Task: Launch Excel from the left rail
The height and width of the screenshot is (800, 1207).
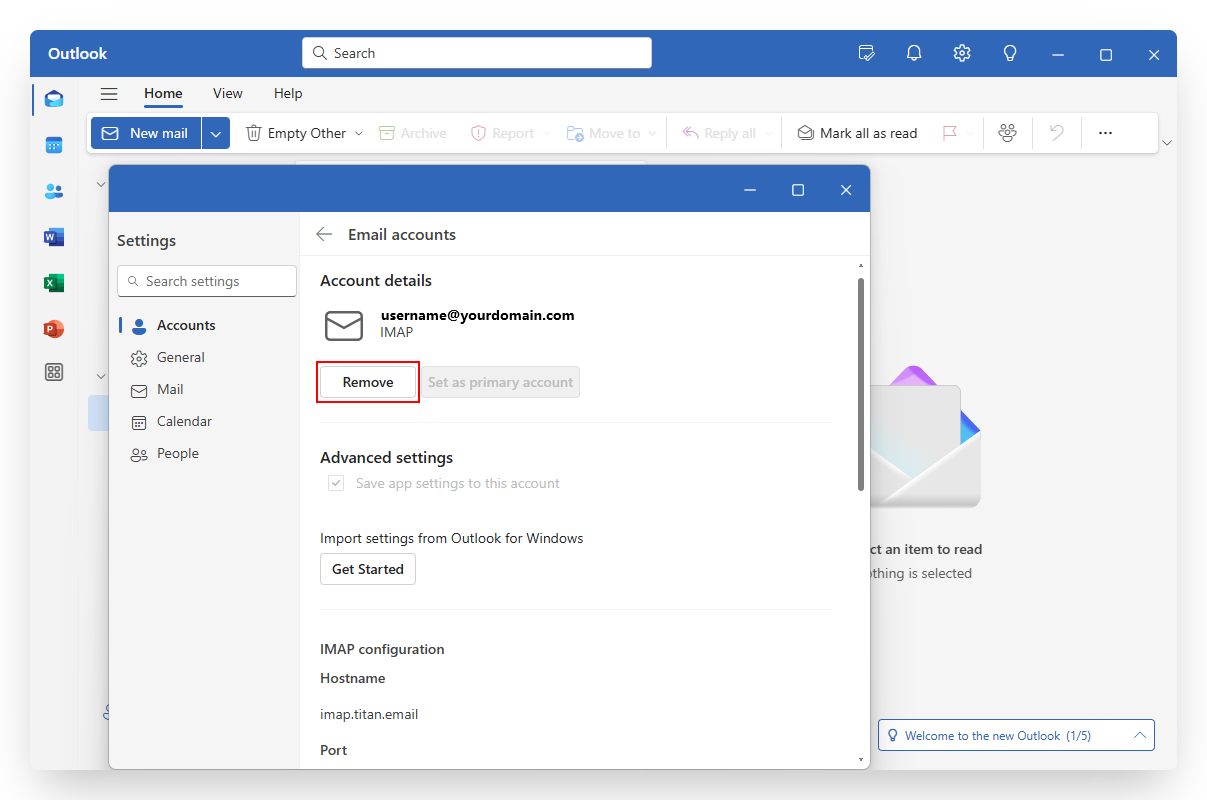Action: tap(54, 283)
